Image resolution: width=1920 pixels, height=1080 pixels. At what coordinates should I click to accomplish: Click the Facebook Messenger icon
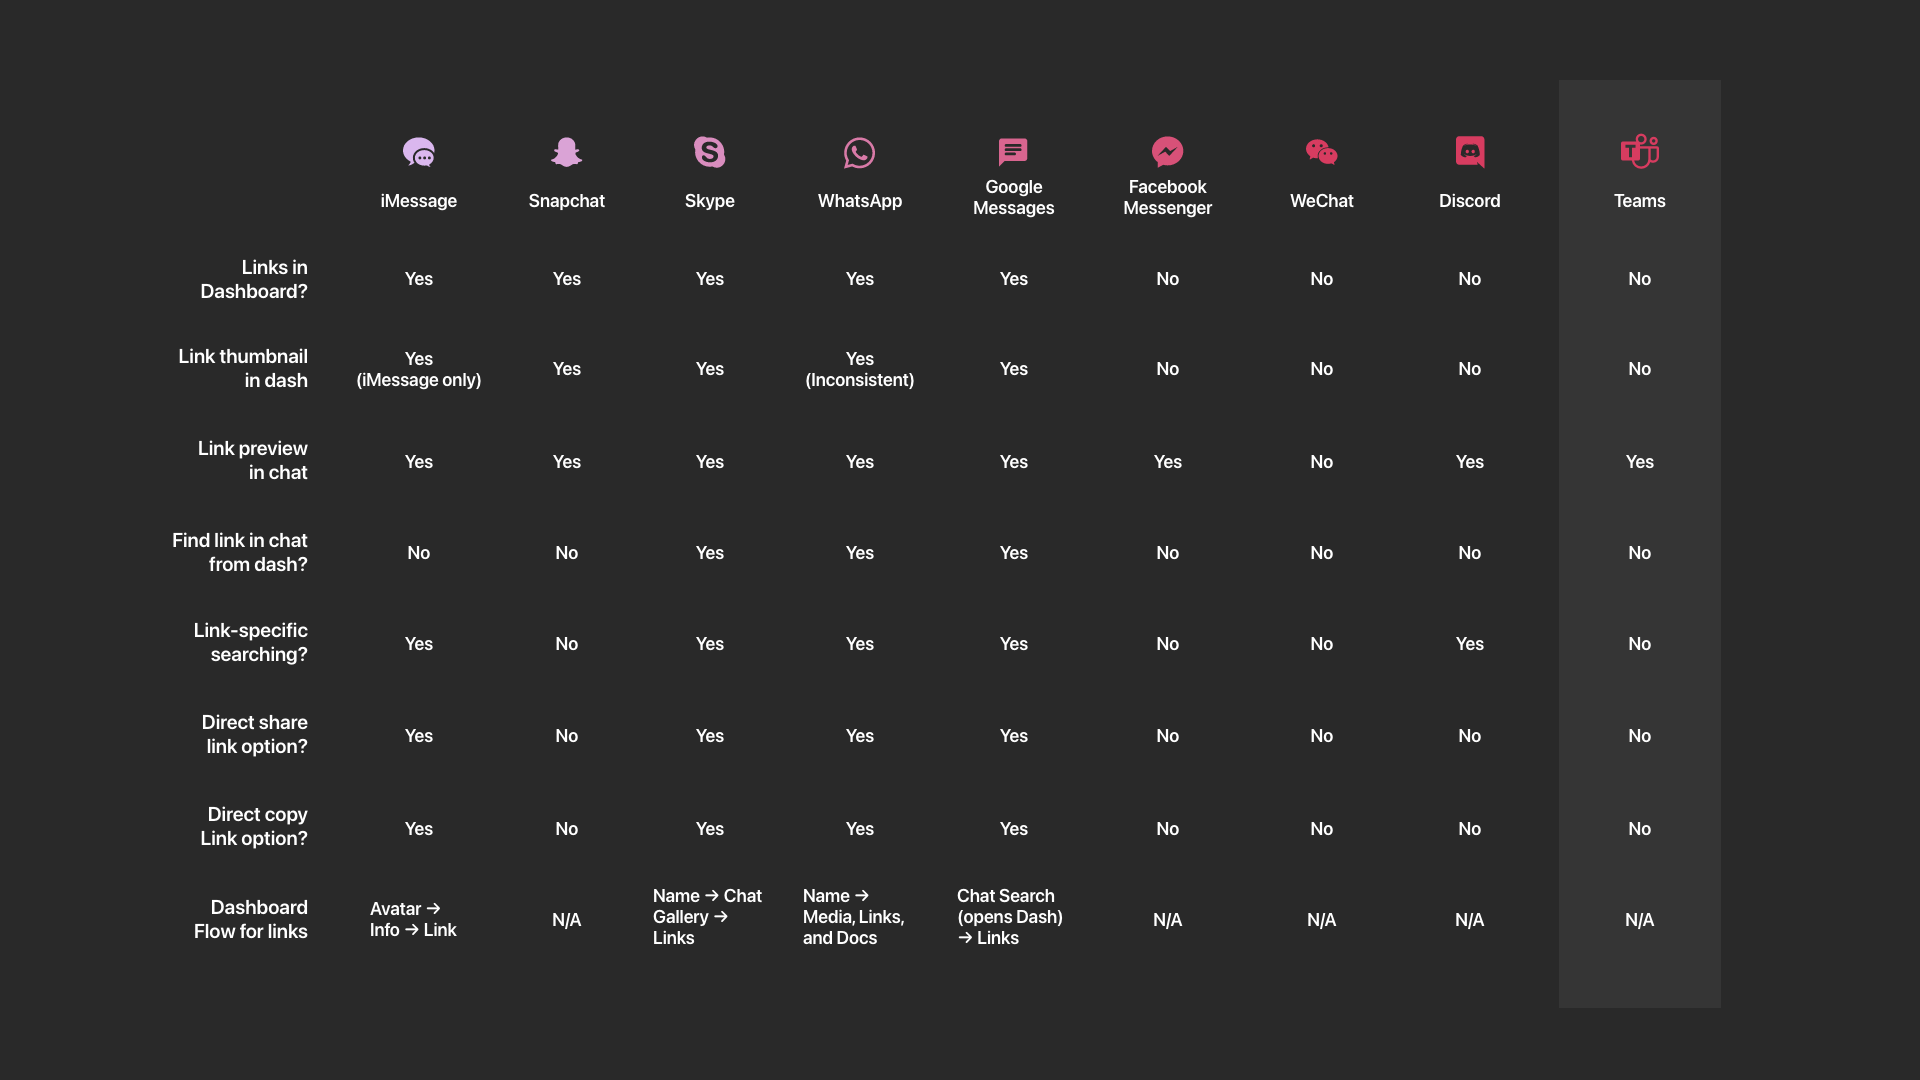click(1167, 152)
